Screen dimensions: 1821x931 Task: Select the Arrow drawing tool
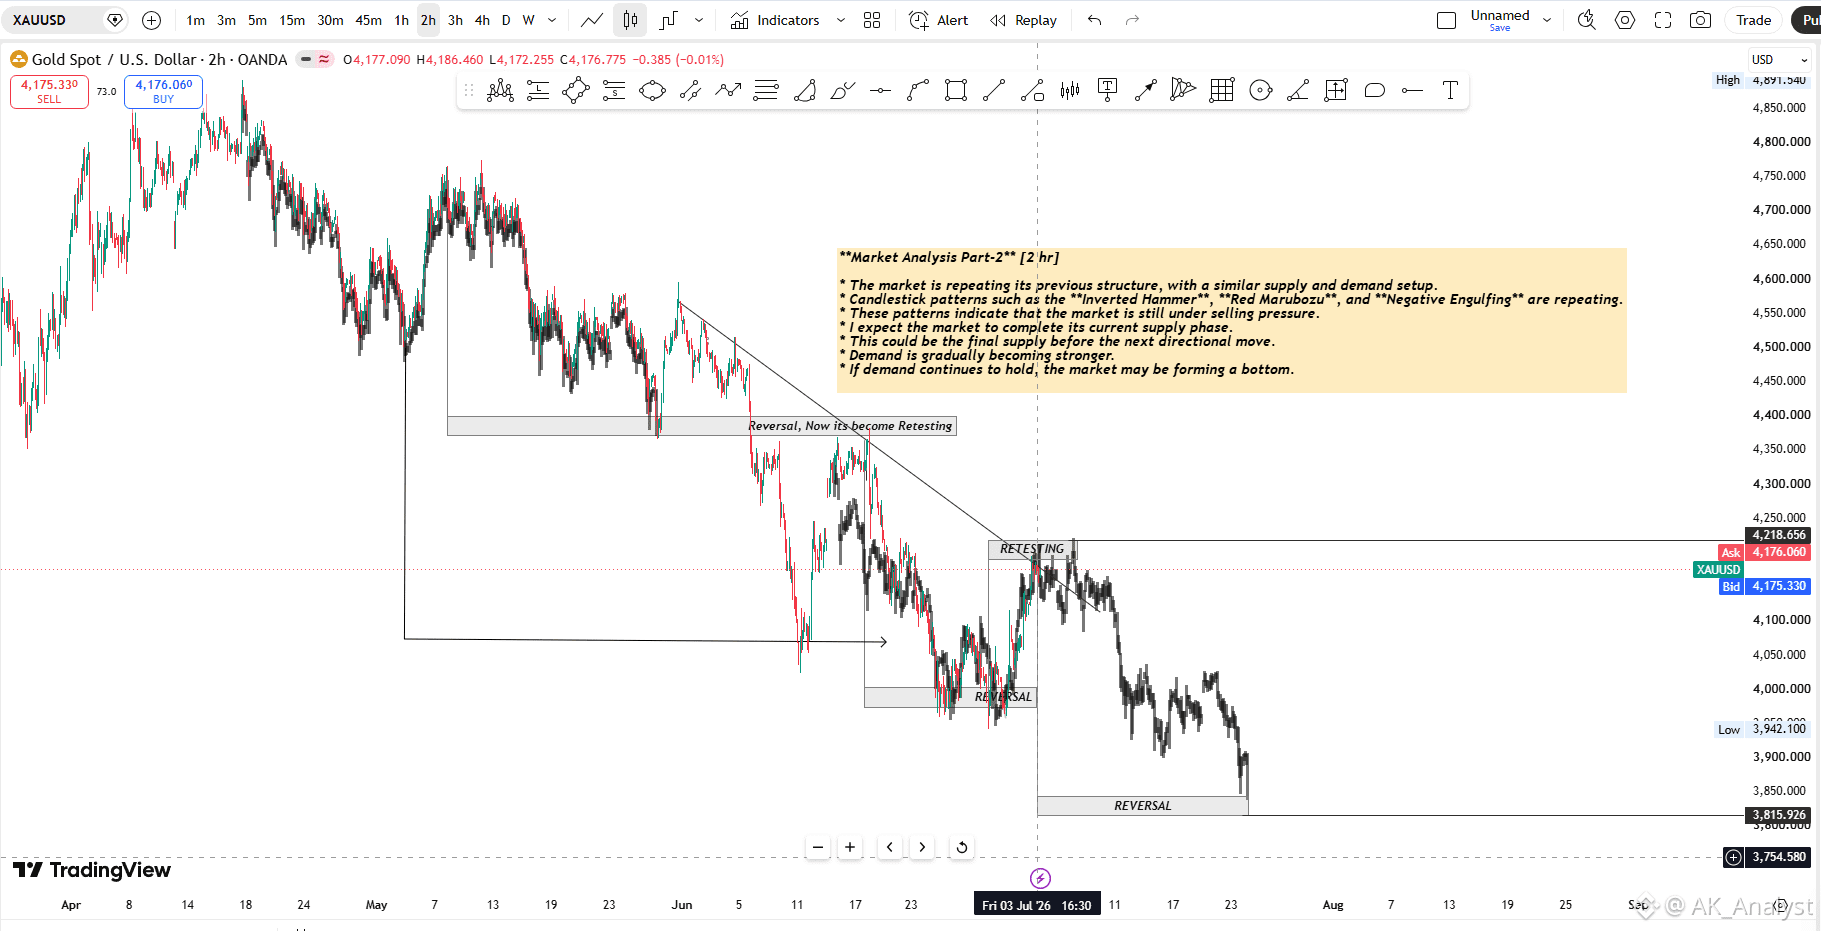(1146, 91)
